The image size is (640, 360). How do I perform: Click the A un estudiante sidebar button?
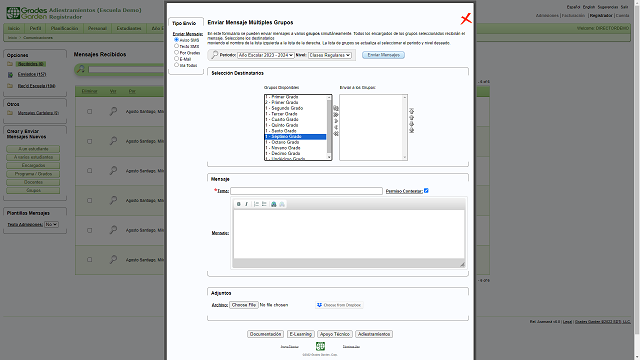(33, 149)
